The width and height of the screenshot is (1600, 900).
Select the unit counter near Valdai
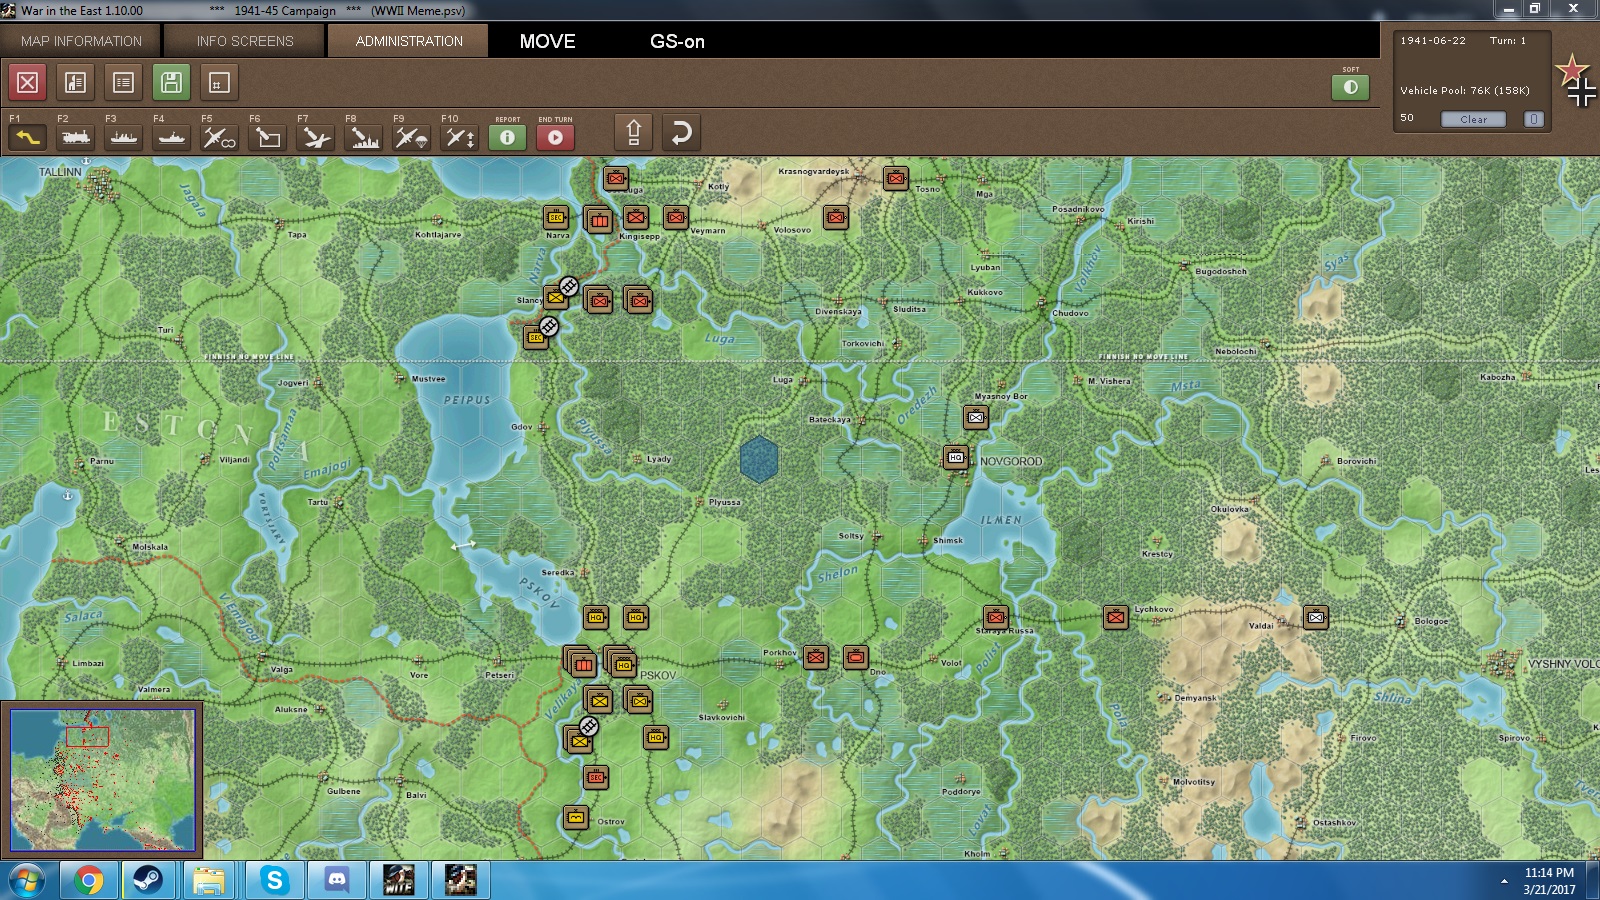pos(1316,617)
